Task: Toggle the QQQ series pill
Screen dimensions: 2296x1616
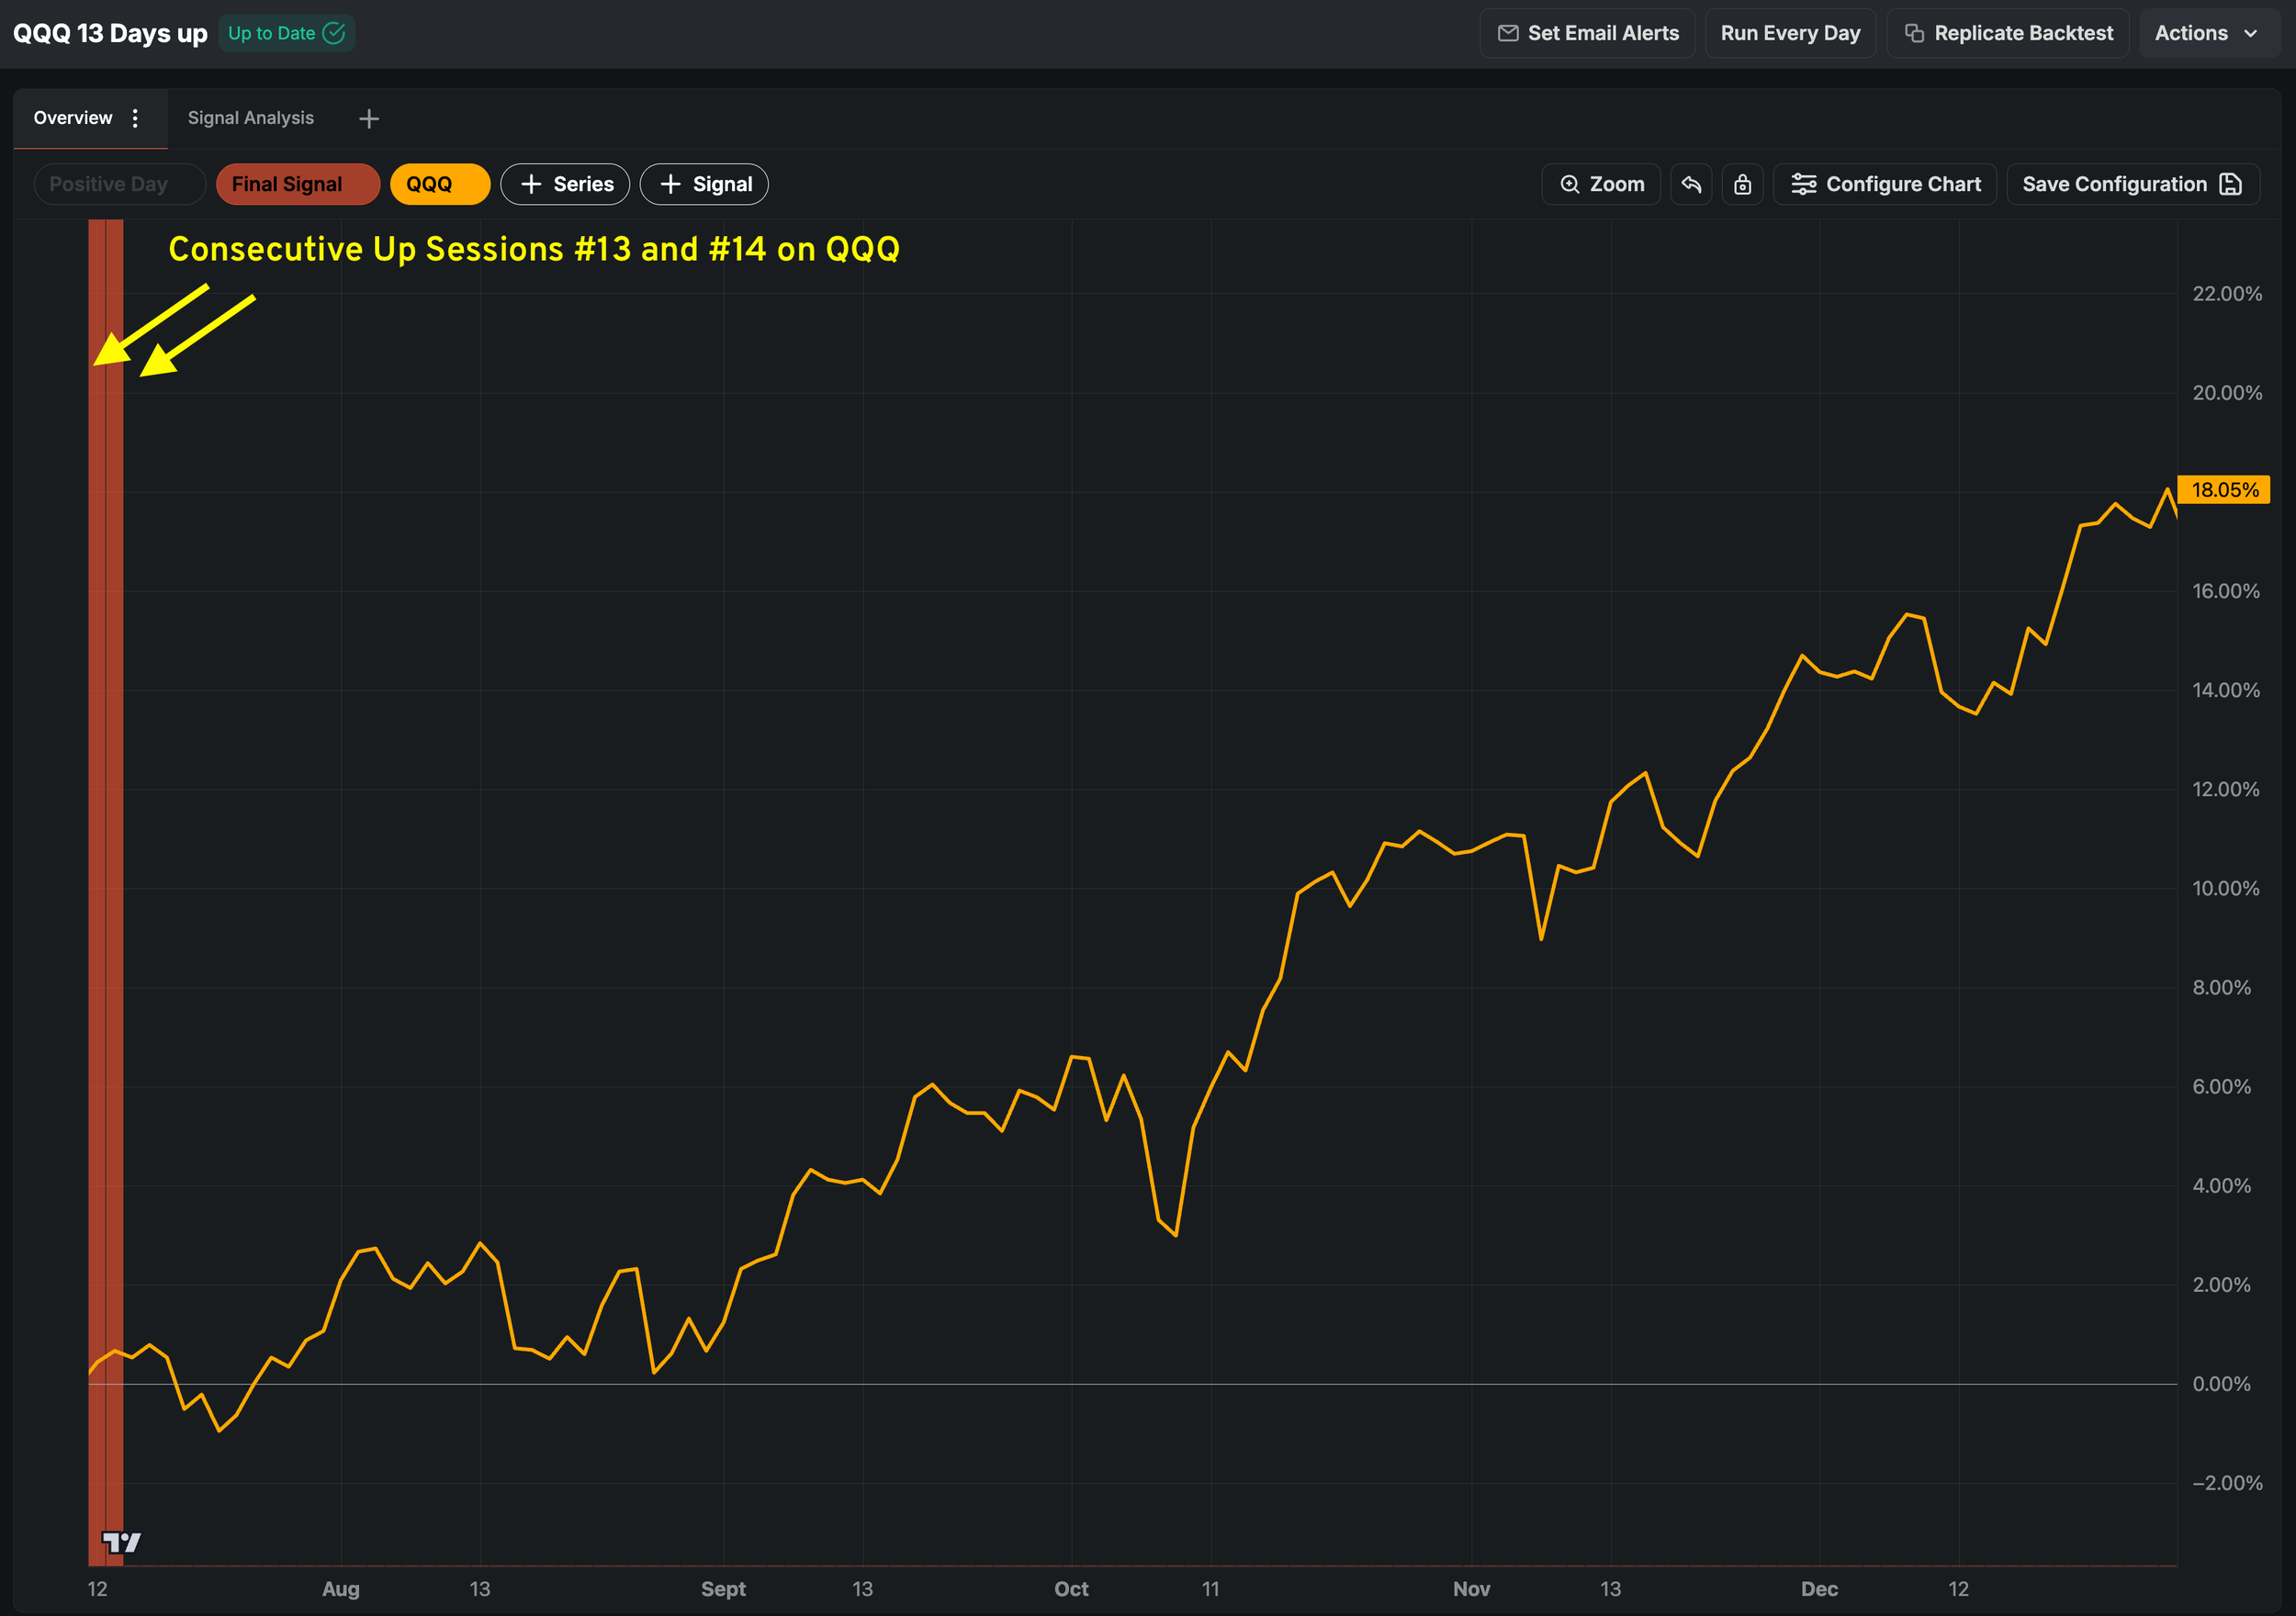Action: point(439,184)
